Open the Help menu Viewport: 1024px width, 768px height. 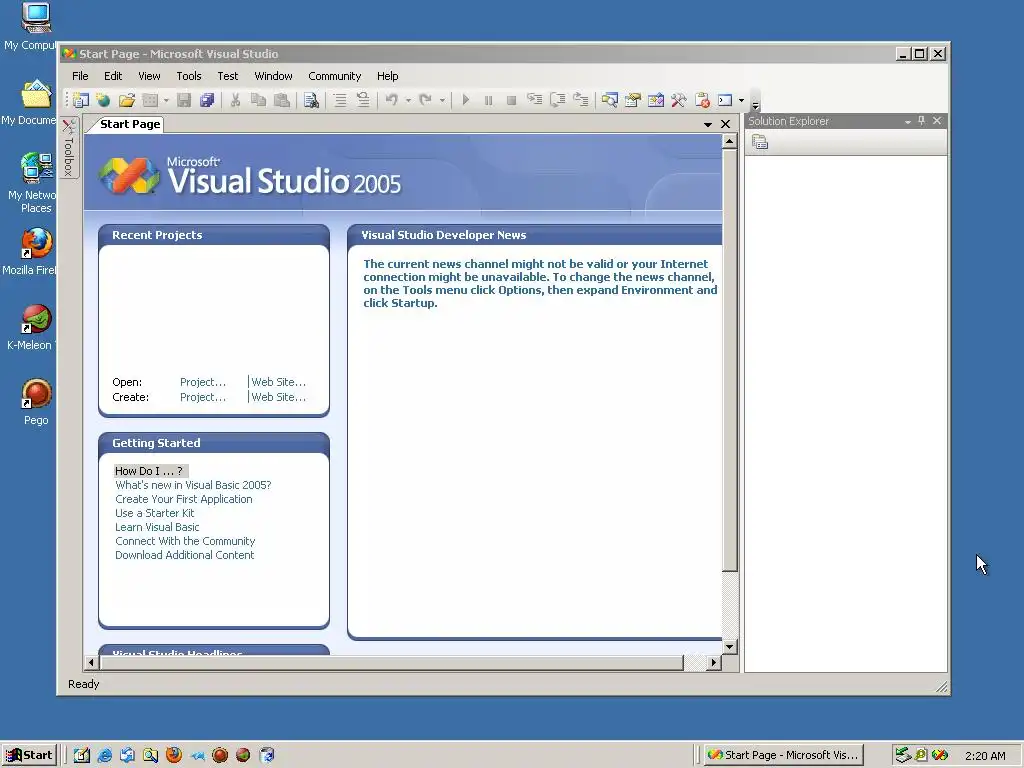tap(387, 76)
